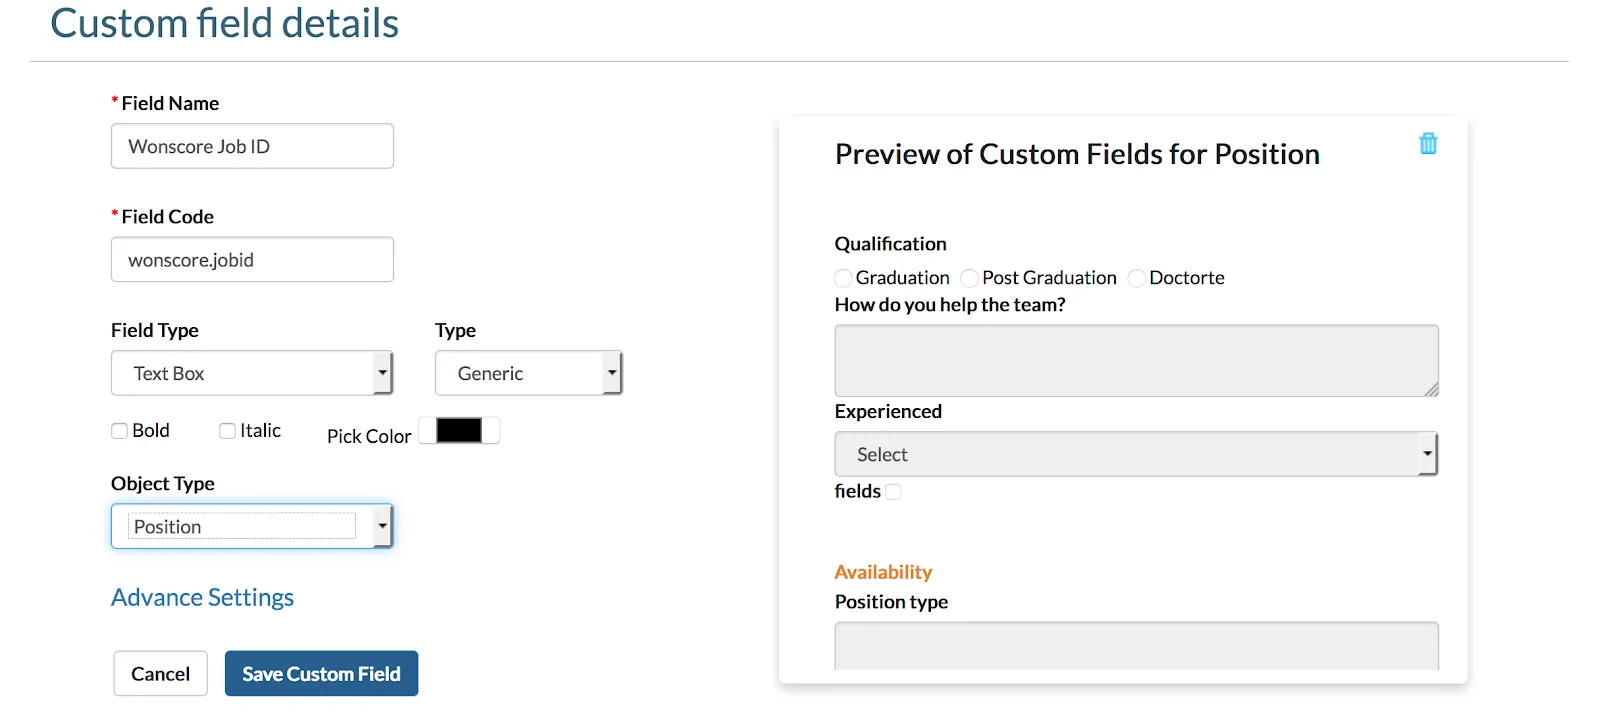Select the Post Graduation radio option
The height and width of the screenshot is (720, 1600).
coord(969,278)
